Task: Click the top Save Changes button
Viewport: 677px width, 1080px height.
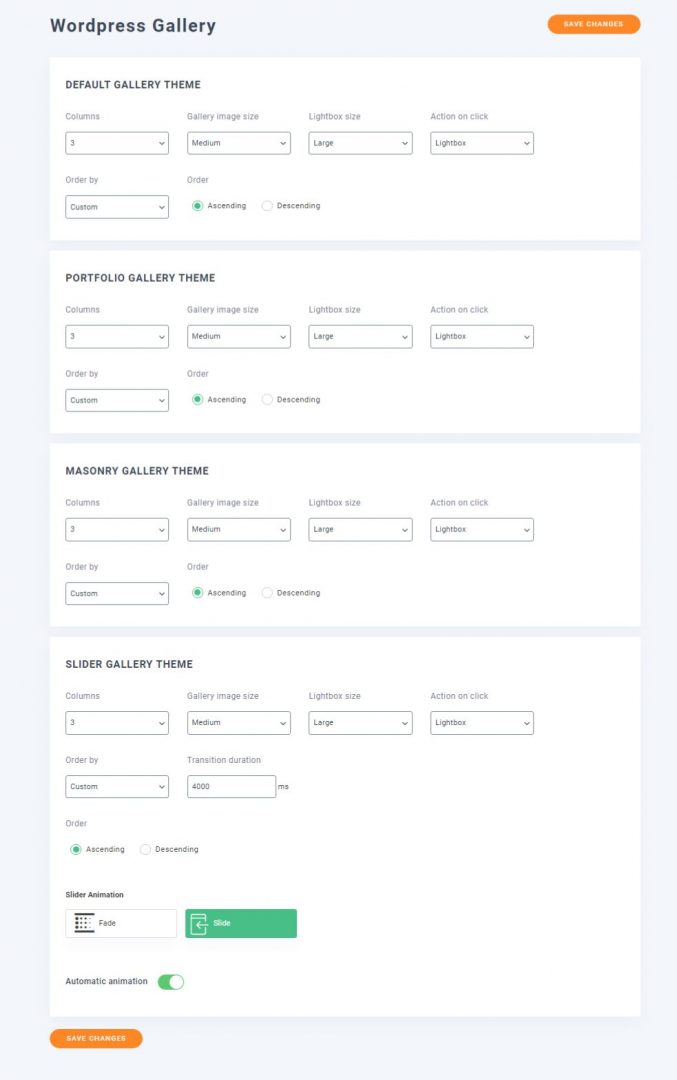Action: (594, 24)
